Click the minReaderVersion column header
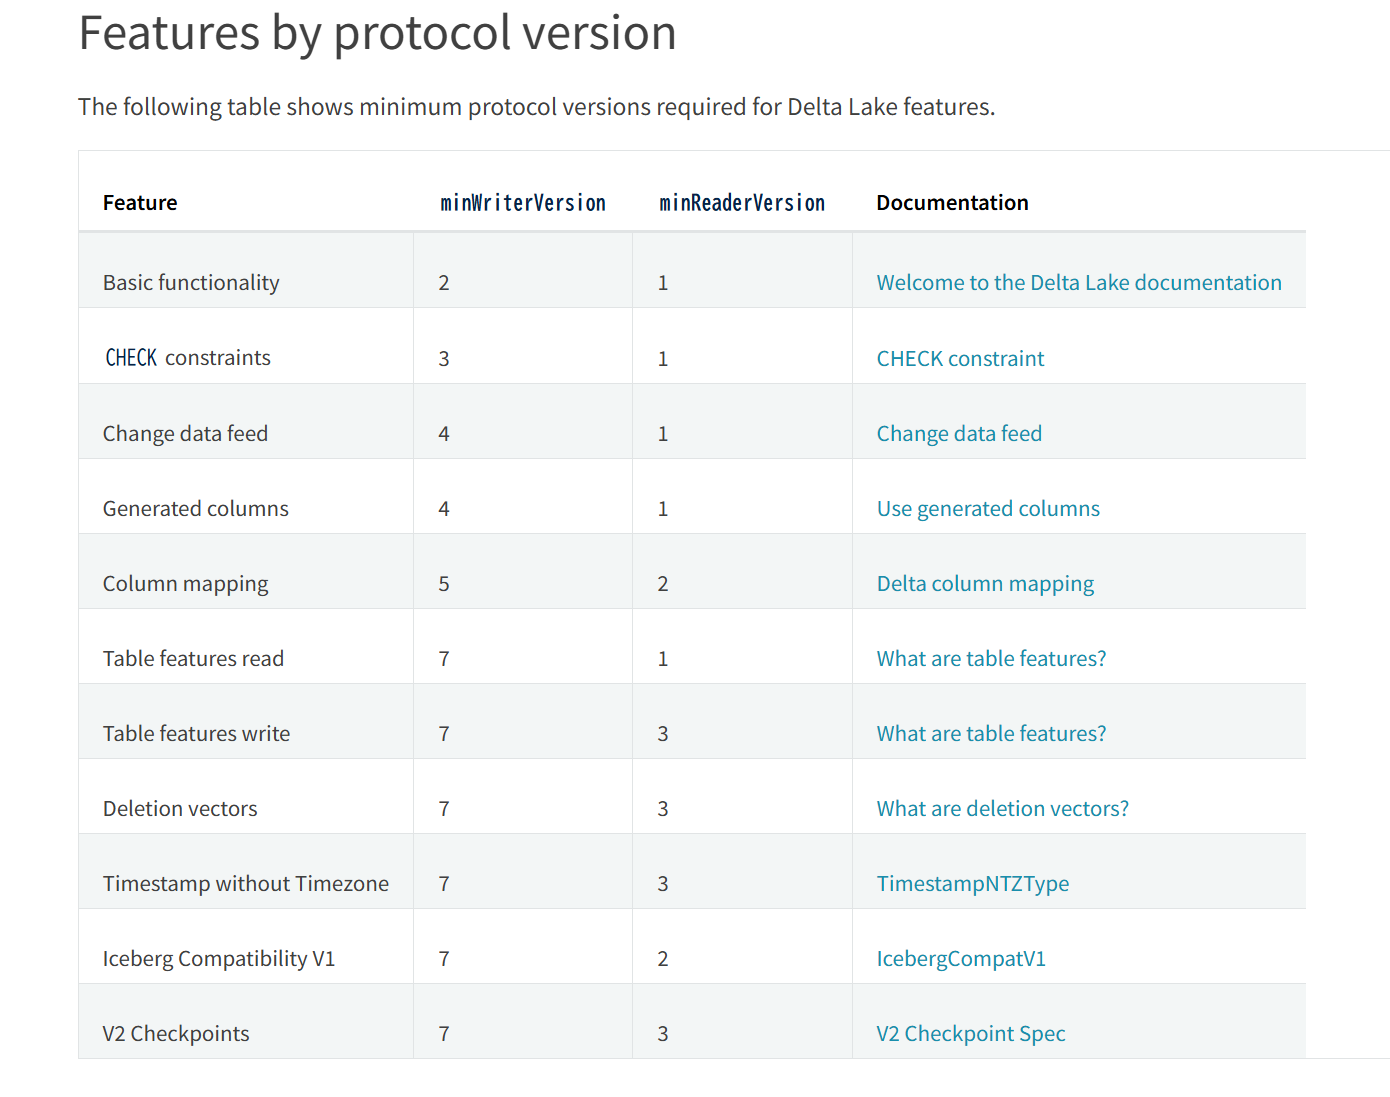Image resolution: width=1390 pixels, height=1097 pixels. pos(742,203)
